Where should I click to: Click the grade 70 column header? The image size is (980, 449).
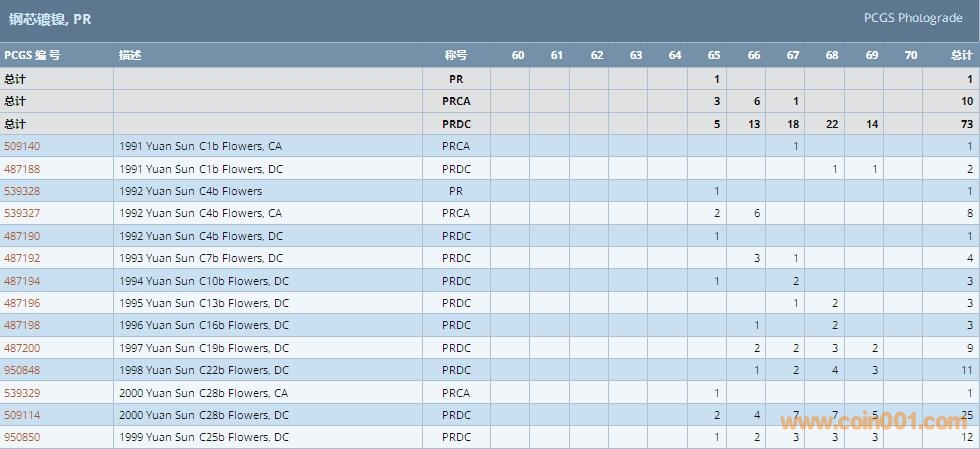[x=910, y=55]
